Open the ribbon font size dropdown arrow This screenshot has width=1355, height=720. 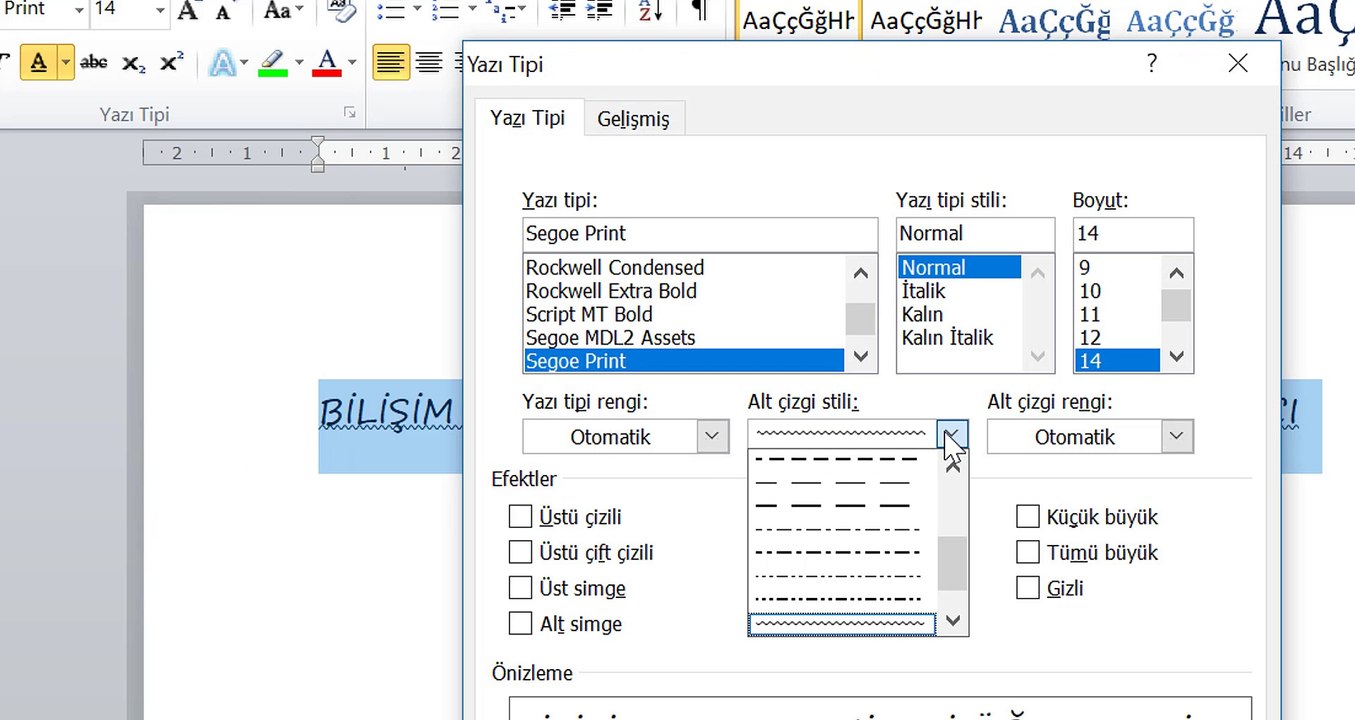tap(160, 11)
